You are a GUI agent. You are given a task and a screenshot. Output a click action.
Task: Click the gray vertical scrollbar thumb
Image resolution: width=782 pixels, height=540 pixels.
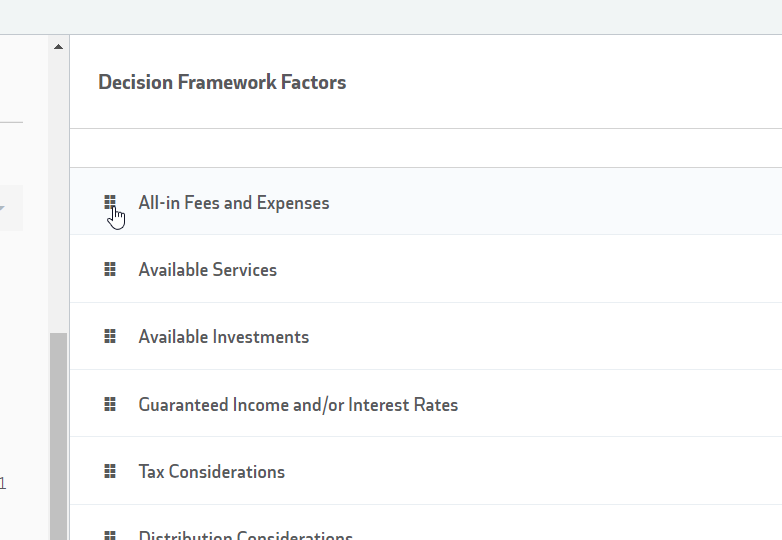(x=58, y=435)
